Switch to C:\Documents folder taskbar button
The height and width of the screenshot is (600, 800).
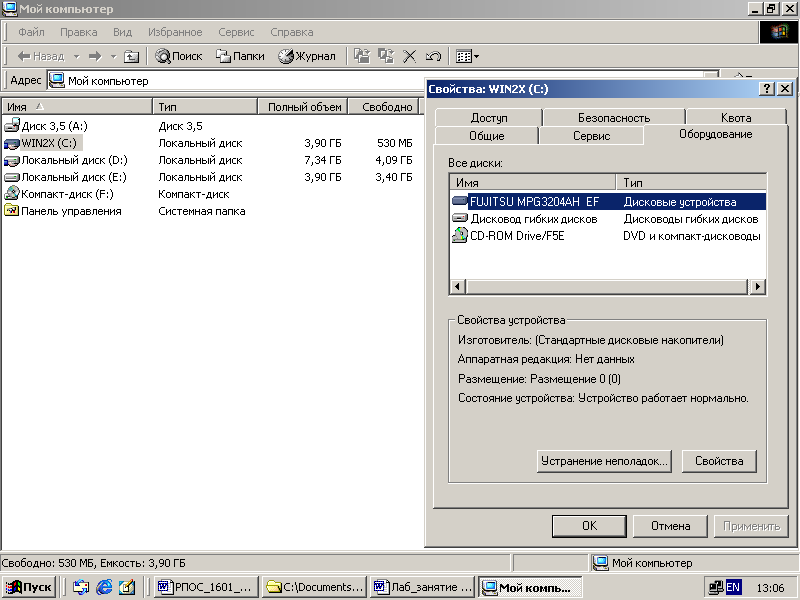(x=315, y=587)
